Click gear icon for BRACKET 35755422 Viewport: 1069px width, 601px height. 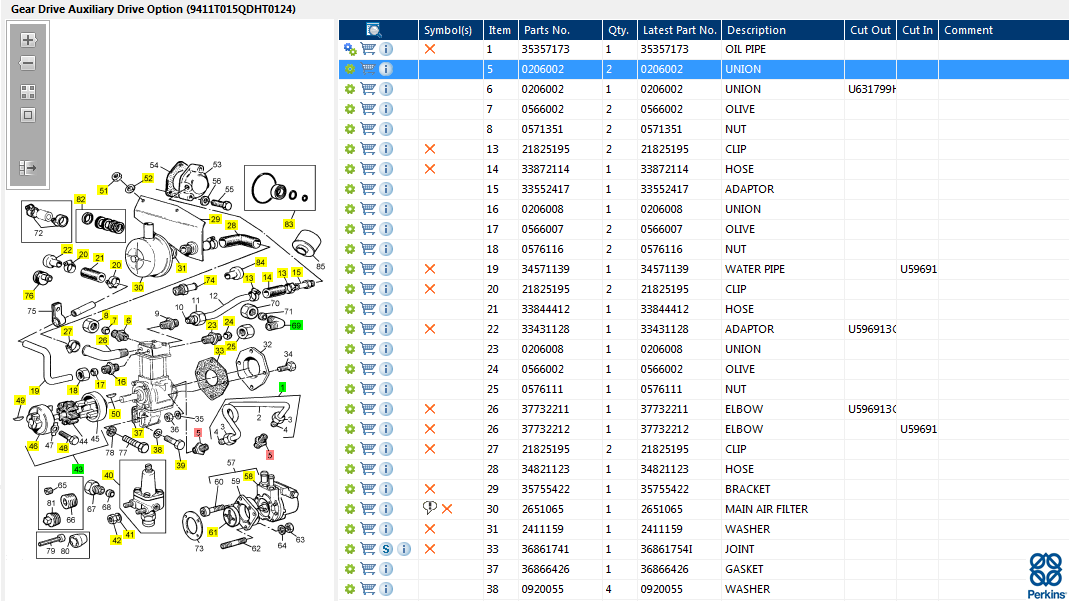pyautogui.click(x=350, y=489)
